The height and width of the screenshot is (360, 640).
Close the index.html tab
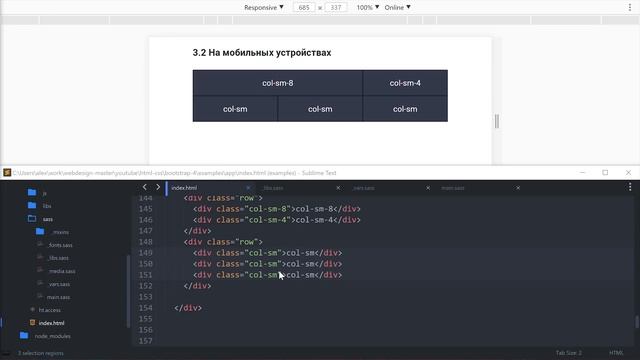pos(248,188)
